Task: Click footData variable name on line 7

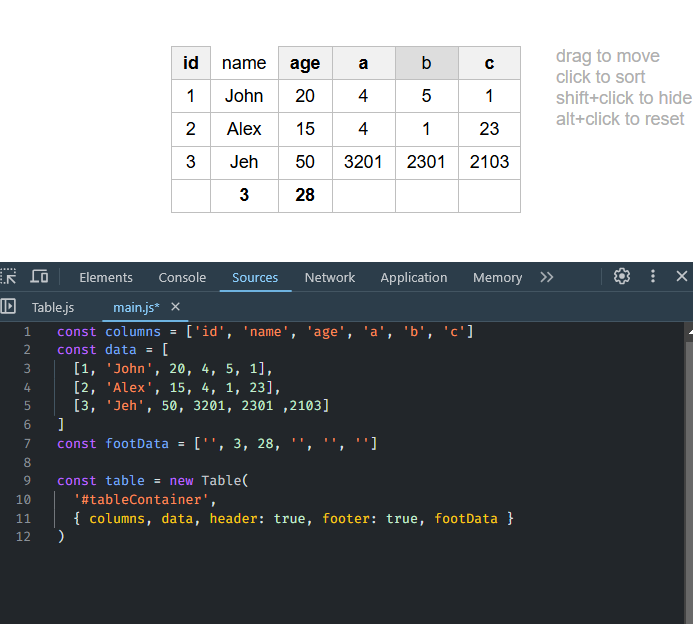Action: coord(137,443)
